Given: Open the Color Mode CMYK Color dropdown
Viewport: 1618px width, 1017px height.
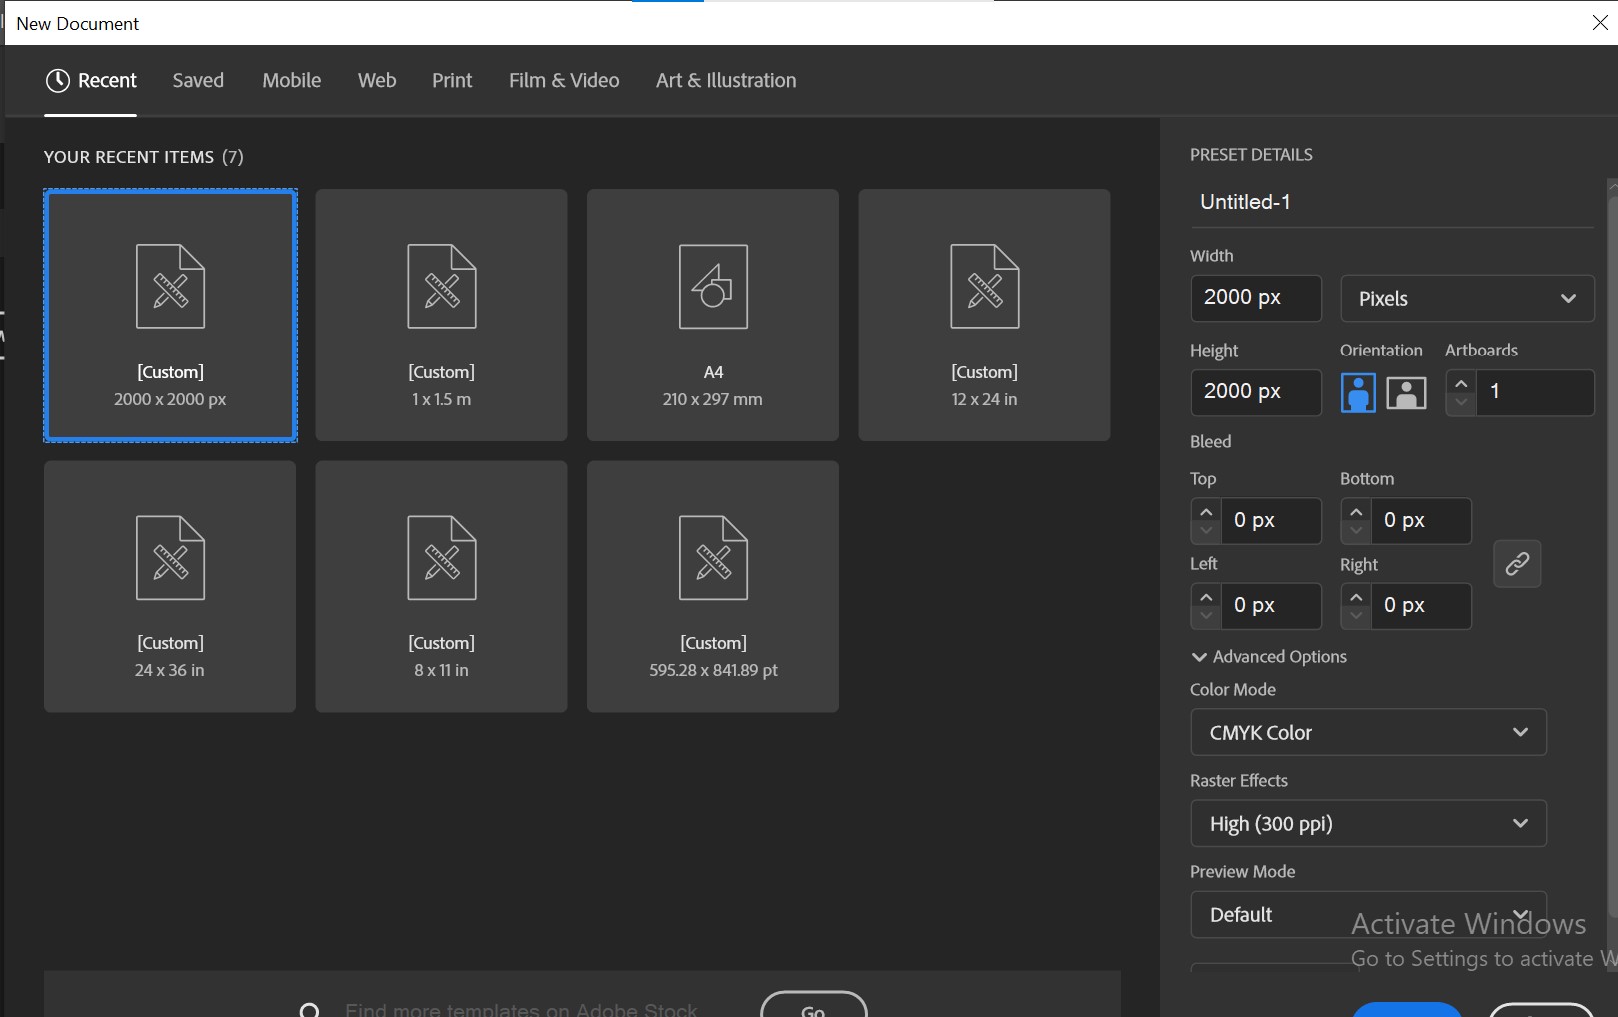Looking at the screenshot, I should (x=1368, y=733).
